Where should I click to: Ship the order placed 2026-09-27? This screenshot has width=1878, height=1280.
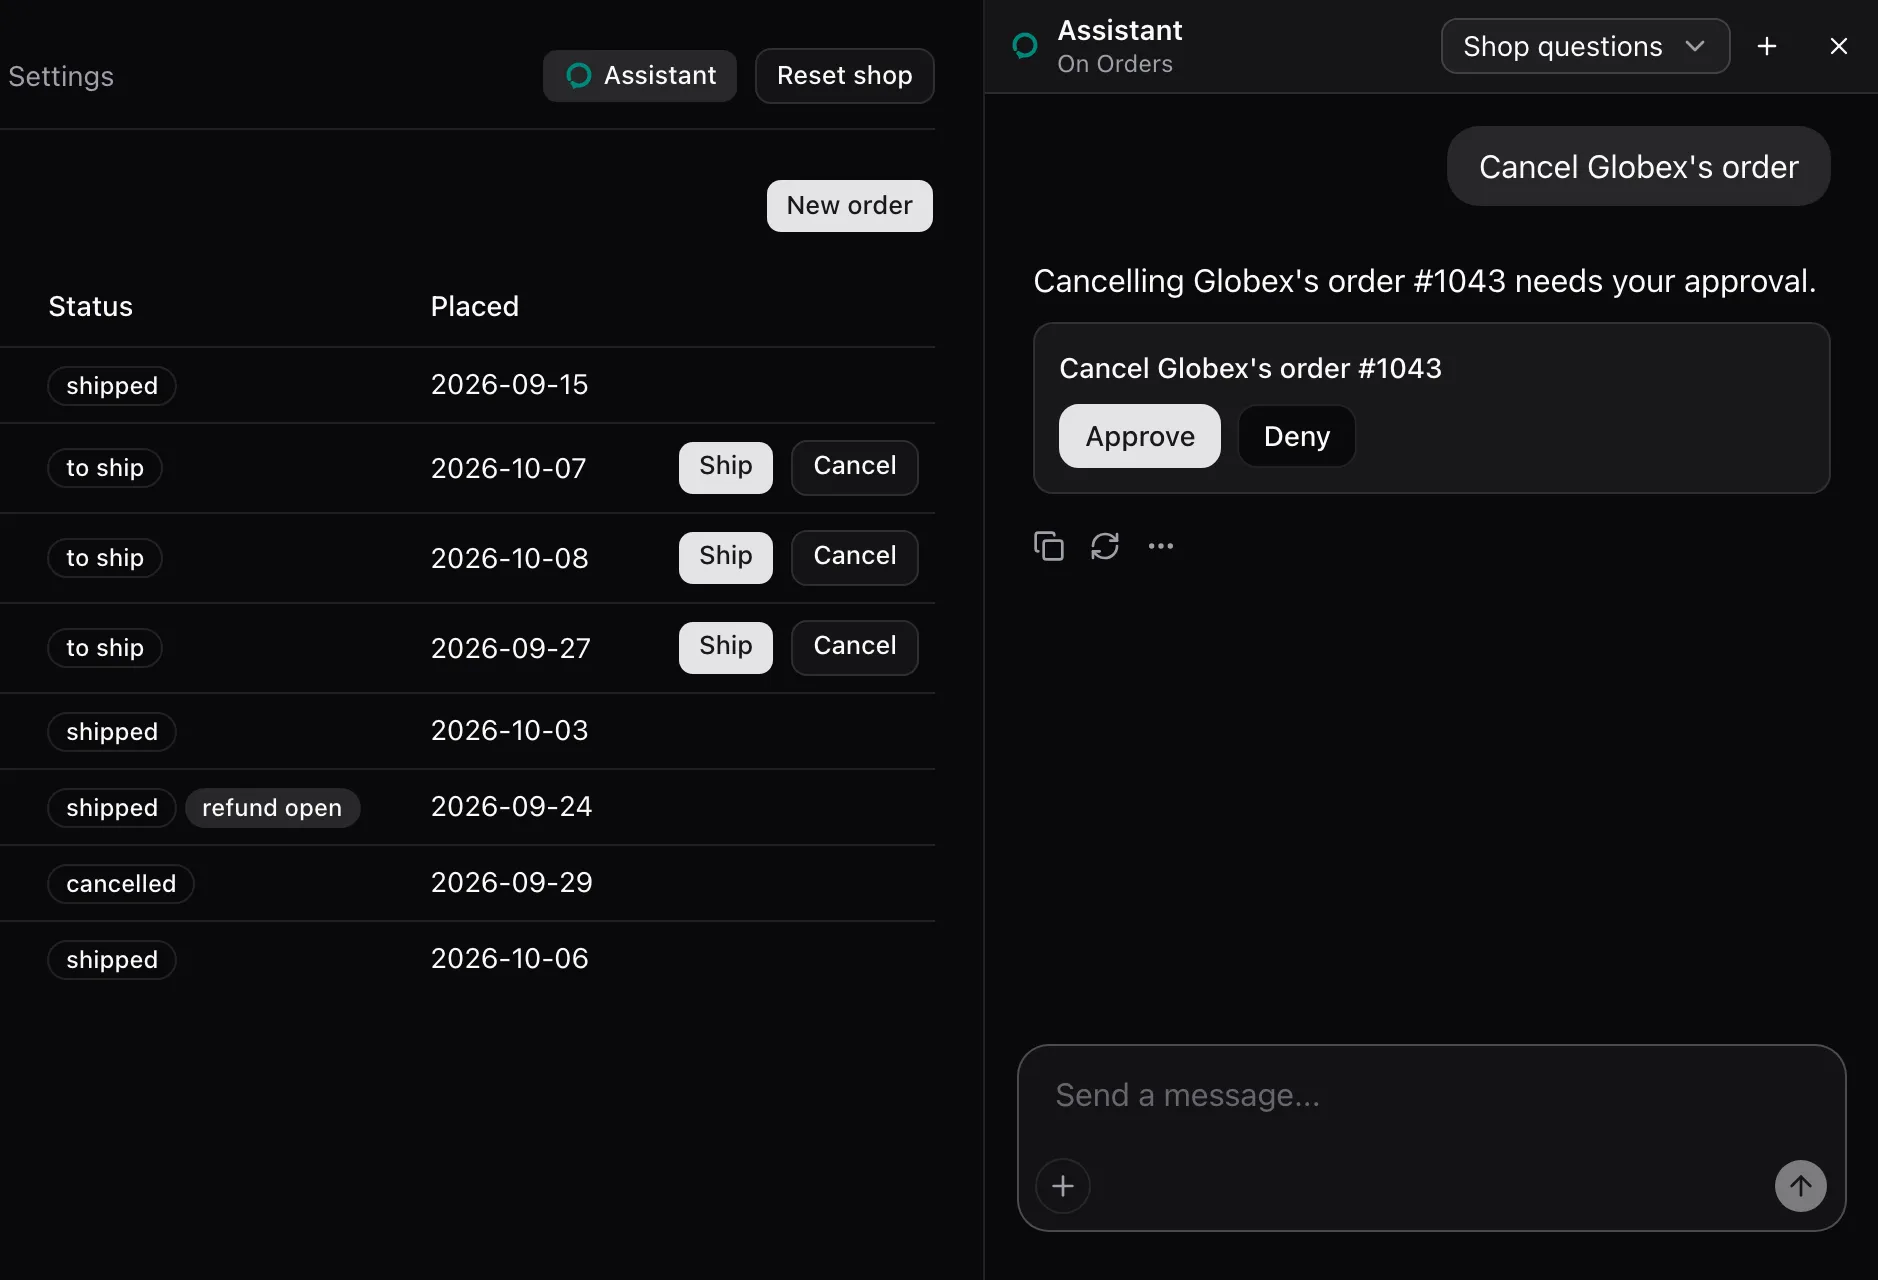click(726, 647)
